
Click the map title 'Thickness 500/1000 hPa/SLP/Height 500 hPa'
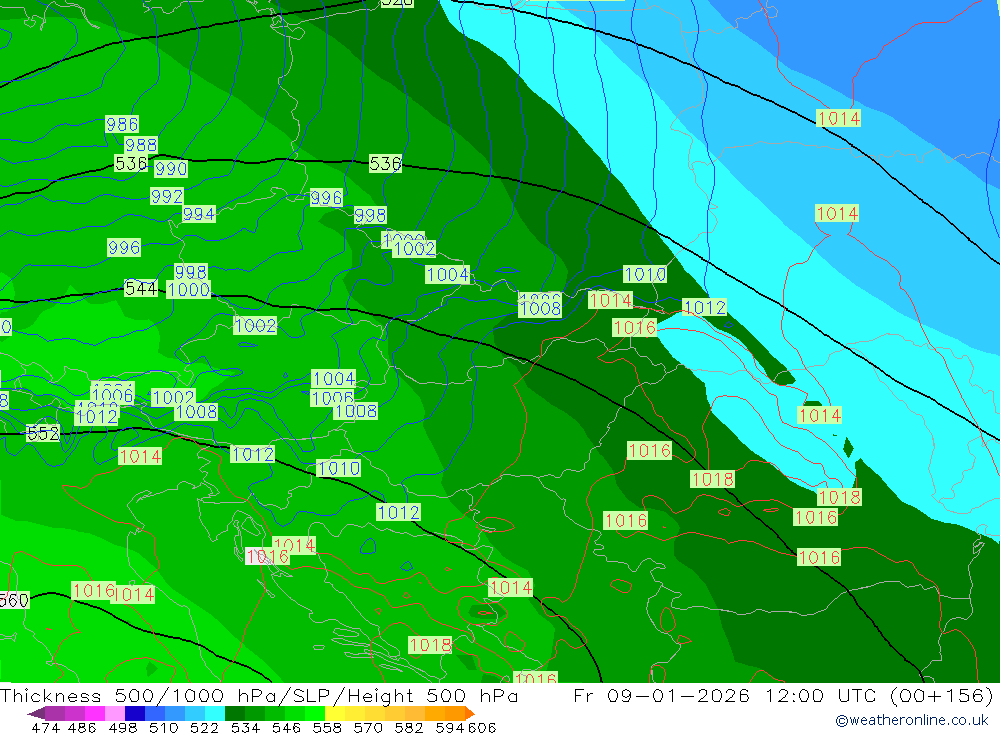(259, 695)
